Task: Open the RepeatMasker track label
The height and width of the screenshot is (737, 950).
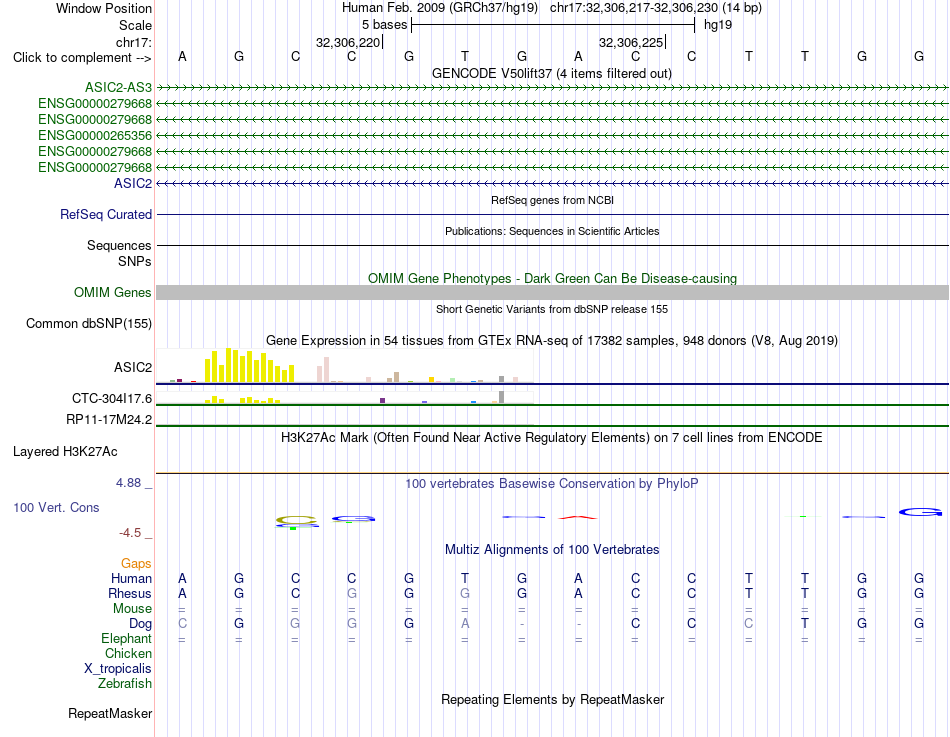Action: point(110,714)
